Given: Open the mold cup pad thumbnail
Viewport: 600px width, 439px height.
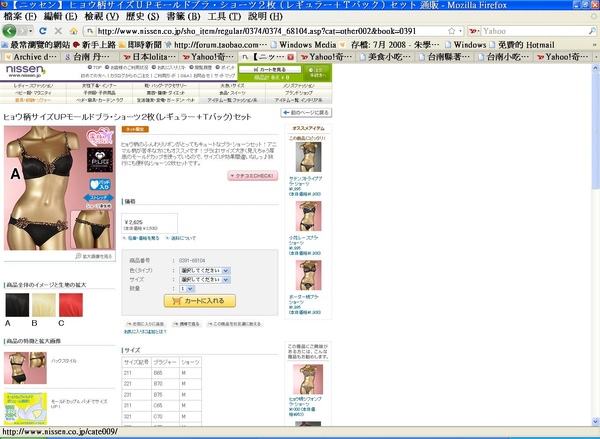Looking at the screenshot, I should pyautogui.click(x=25, y=409).
